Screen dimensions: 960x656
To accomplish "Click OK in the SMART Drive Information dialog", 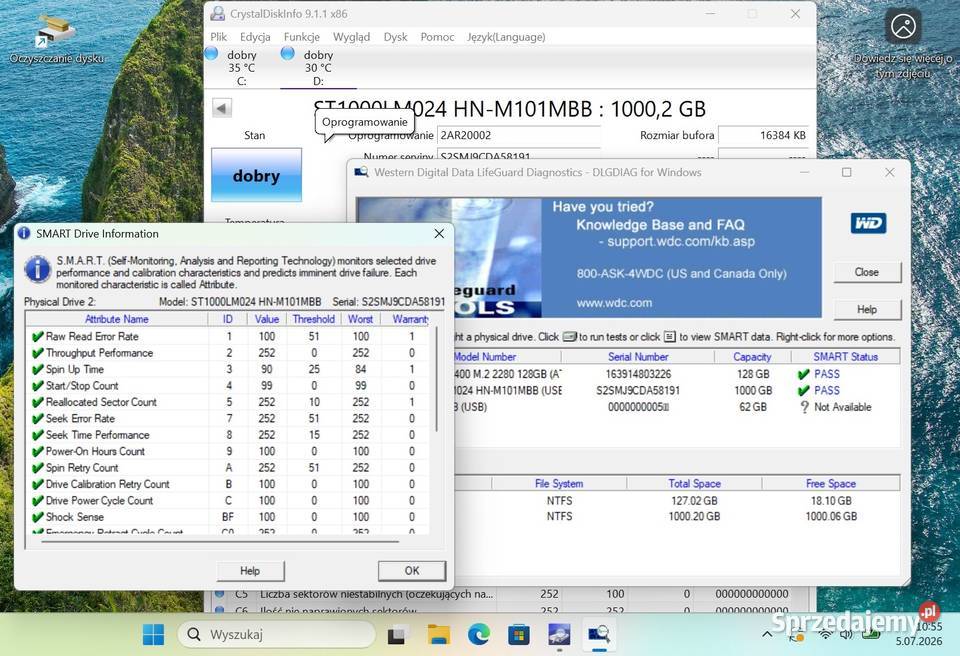I will 412,571.
